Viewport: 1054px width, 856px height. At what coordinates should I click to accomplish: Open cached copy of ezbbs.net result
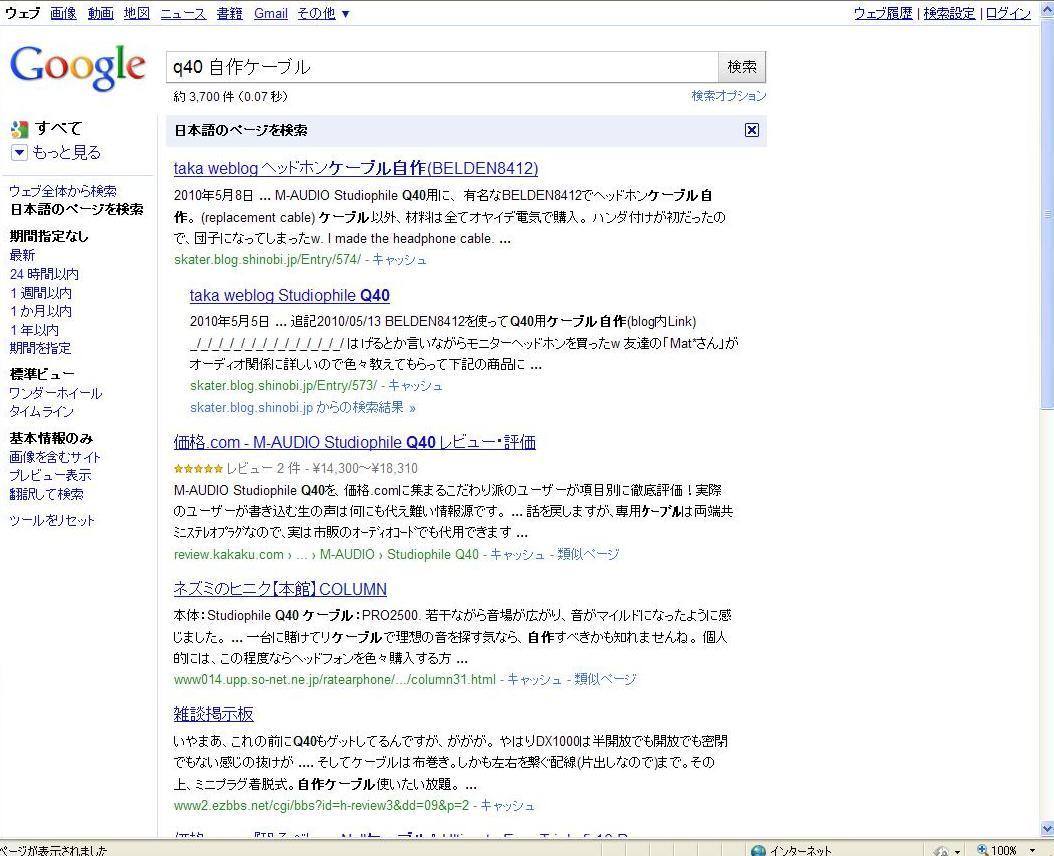(507, 805)
